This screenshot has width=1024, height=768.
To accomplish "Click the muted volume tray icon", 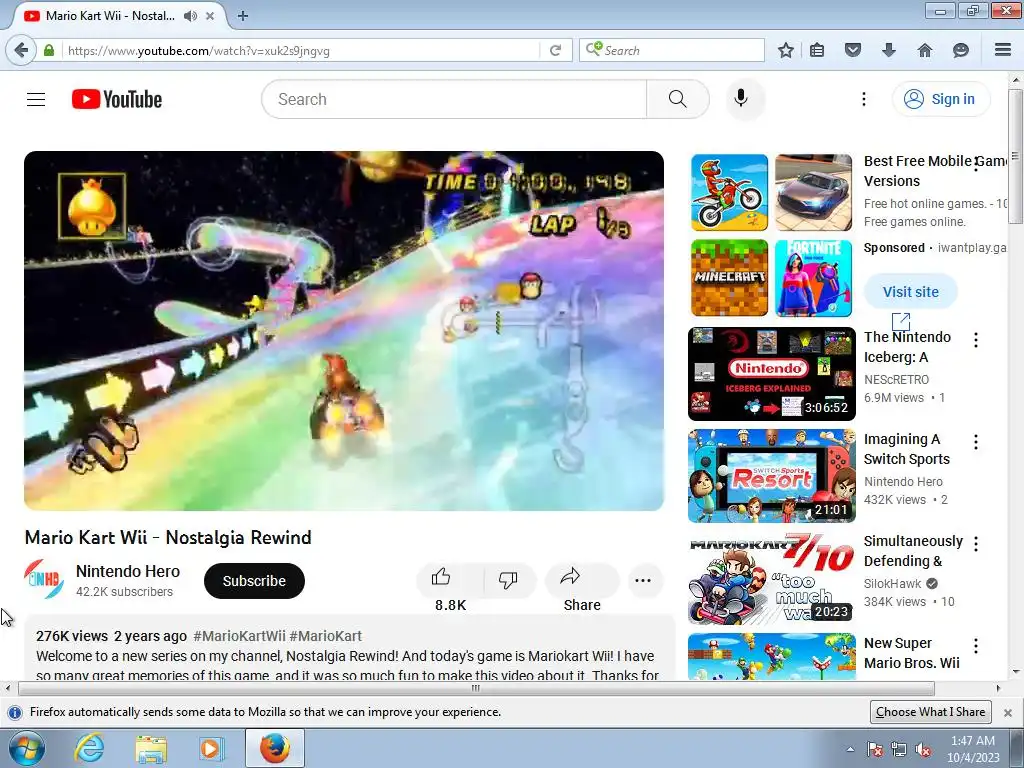I will click(923, 749).
